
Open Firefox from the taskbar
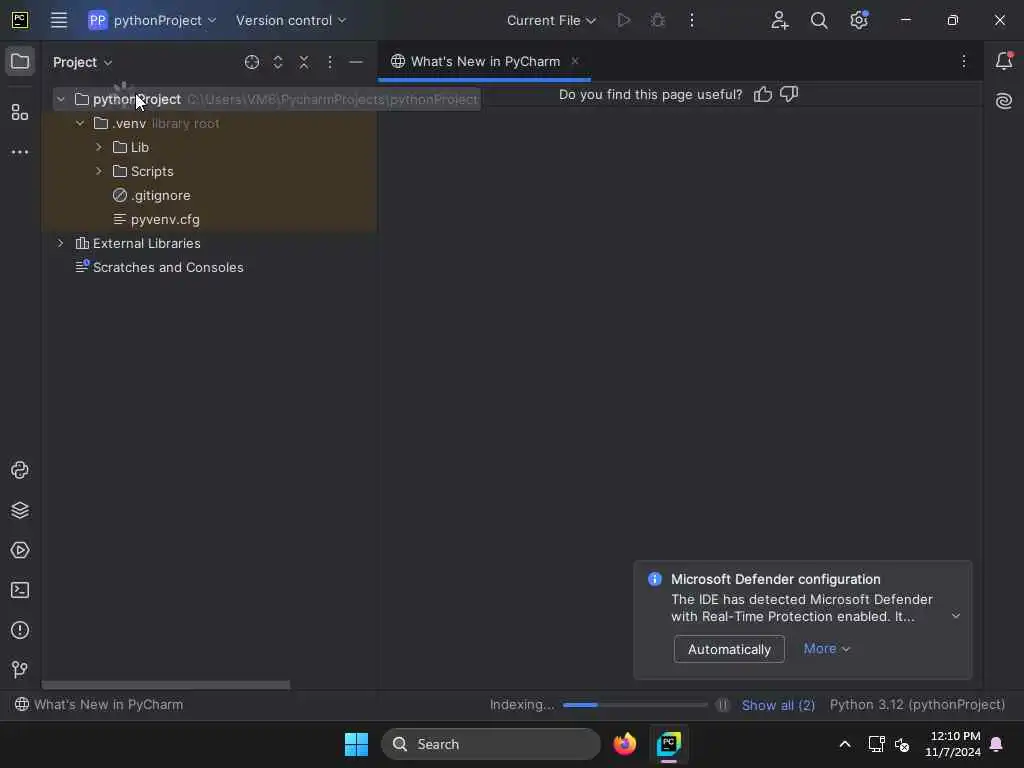[x=624, y=744]
